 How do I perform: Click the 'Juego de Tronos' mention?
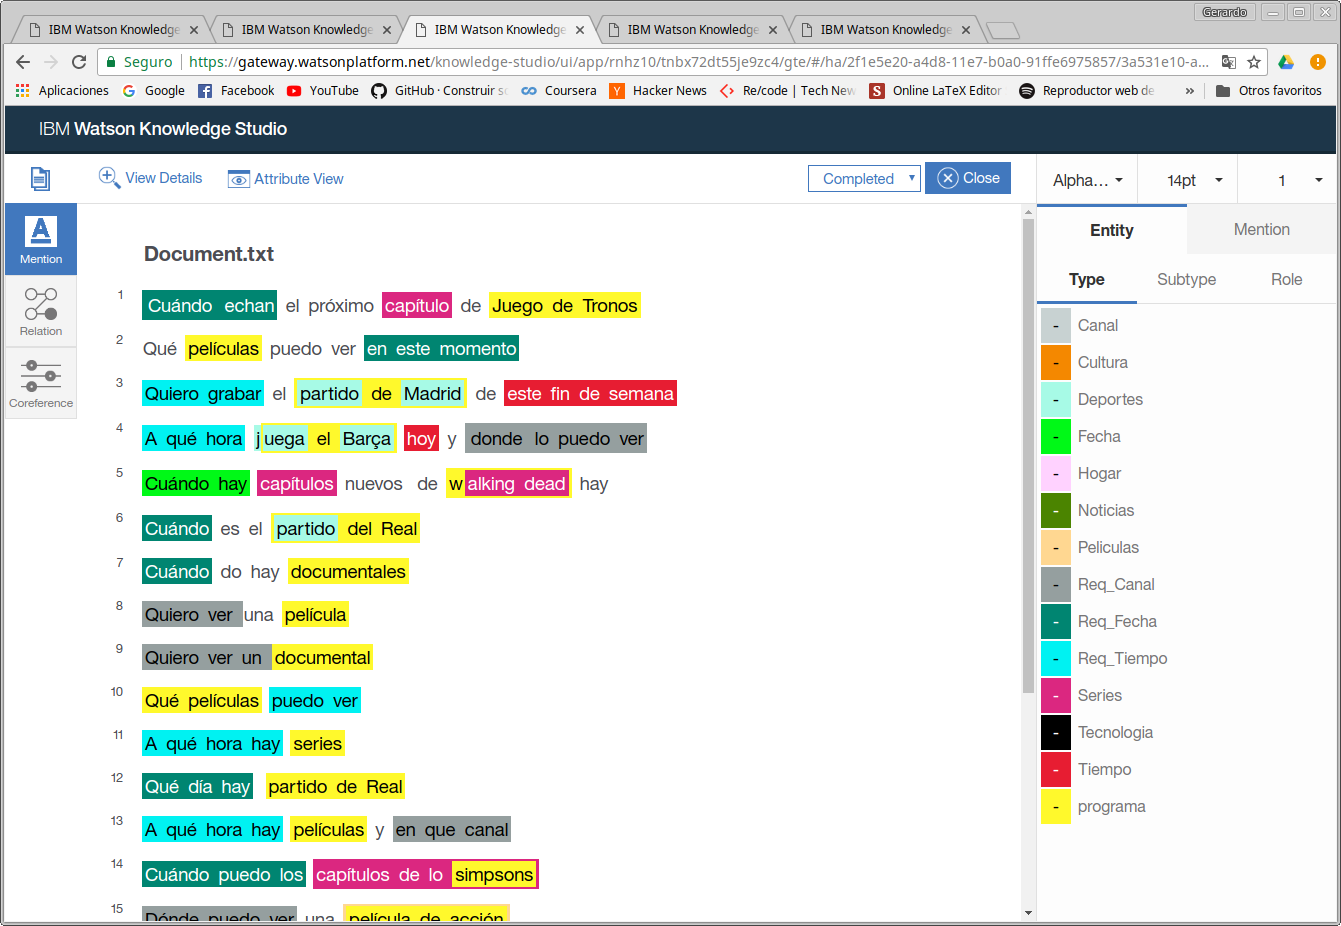tap(565, 306)
